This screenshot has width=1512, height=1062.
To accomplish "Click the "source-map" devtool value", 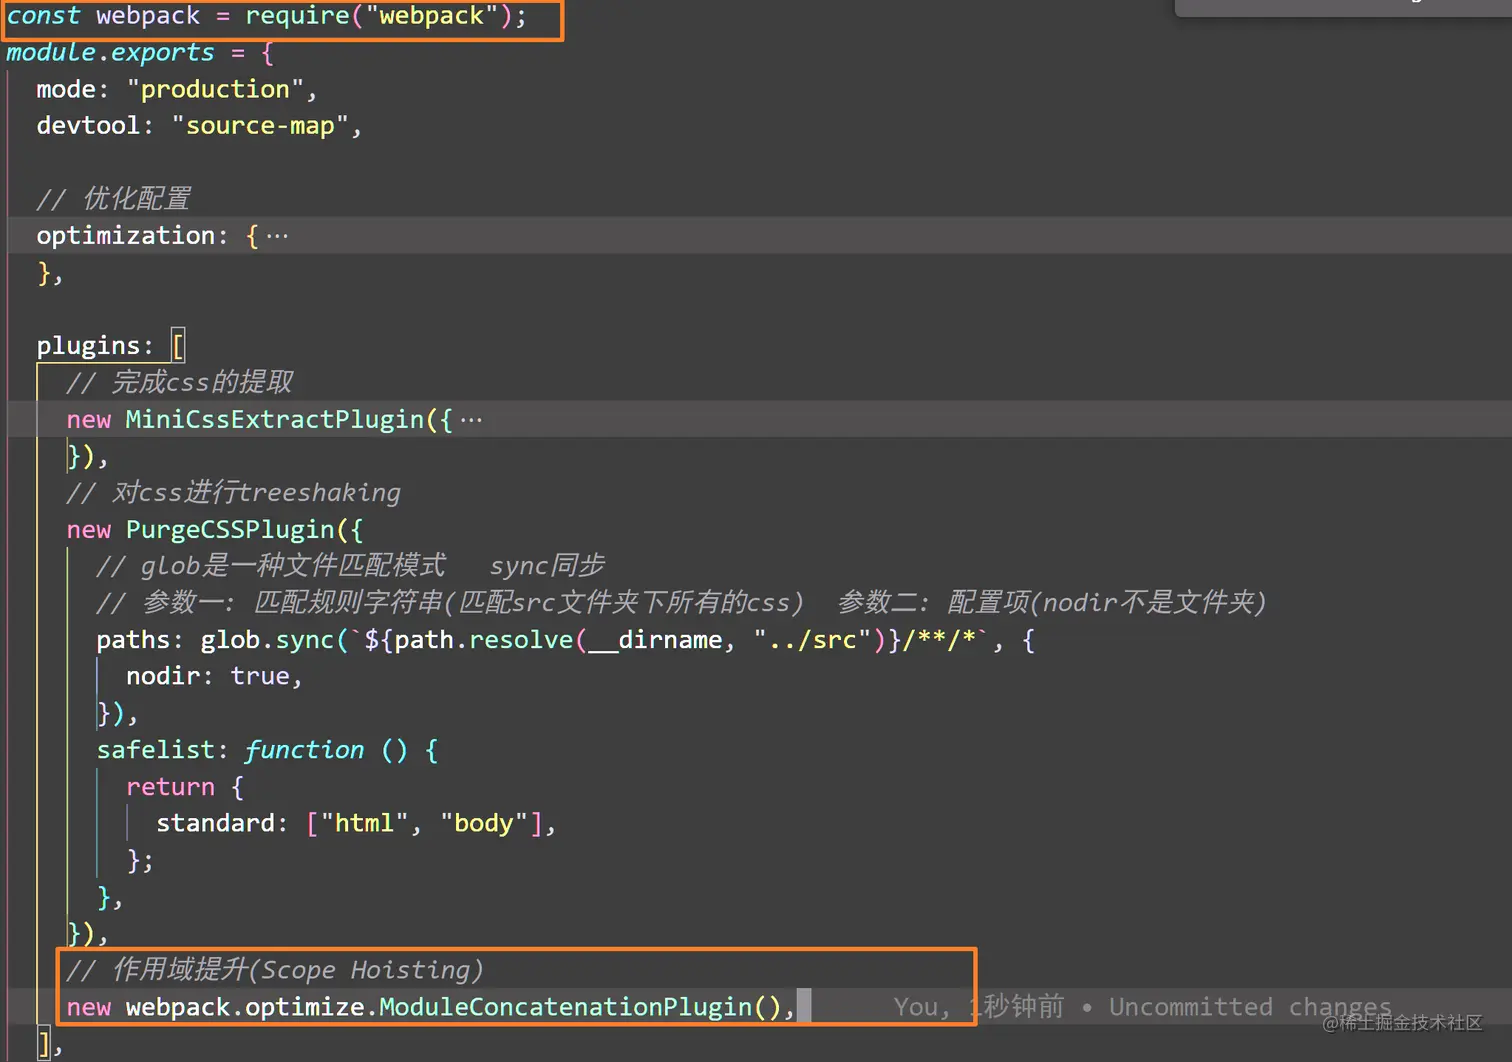I will pos(260,126).
